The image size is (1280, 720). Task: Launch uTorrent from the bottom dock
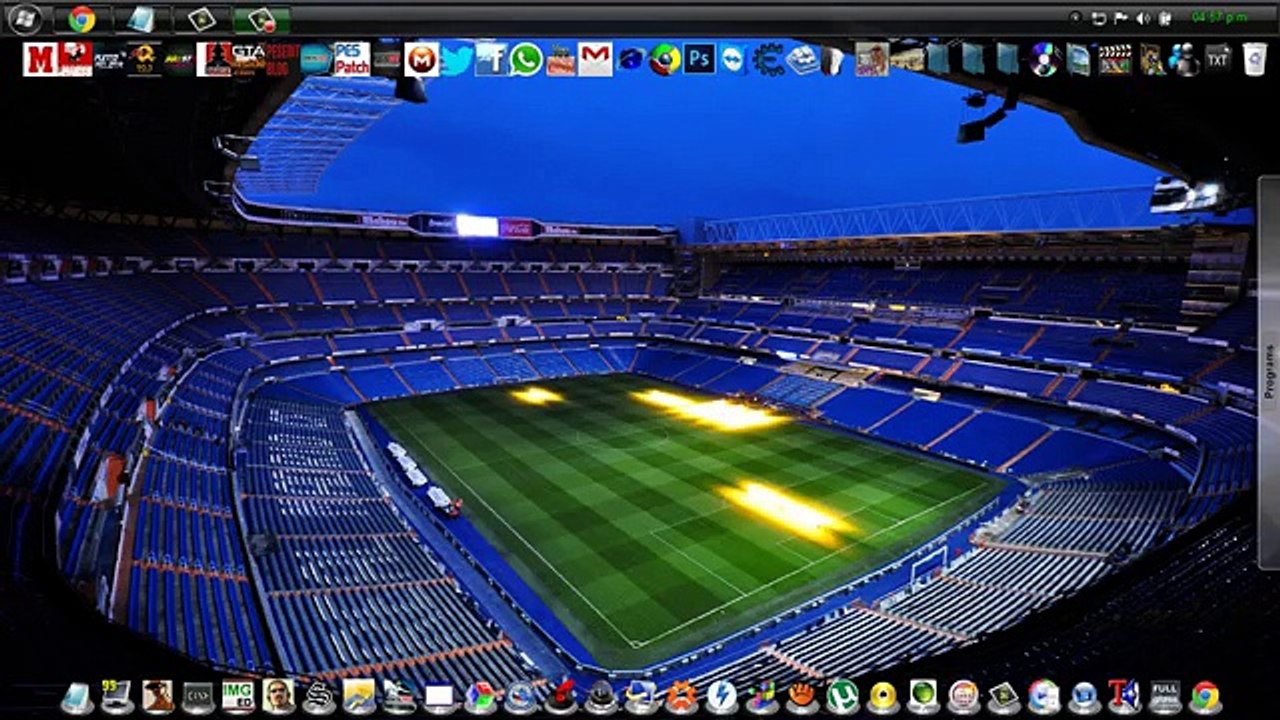[842, 696]
